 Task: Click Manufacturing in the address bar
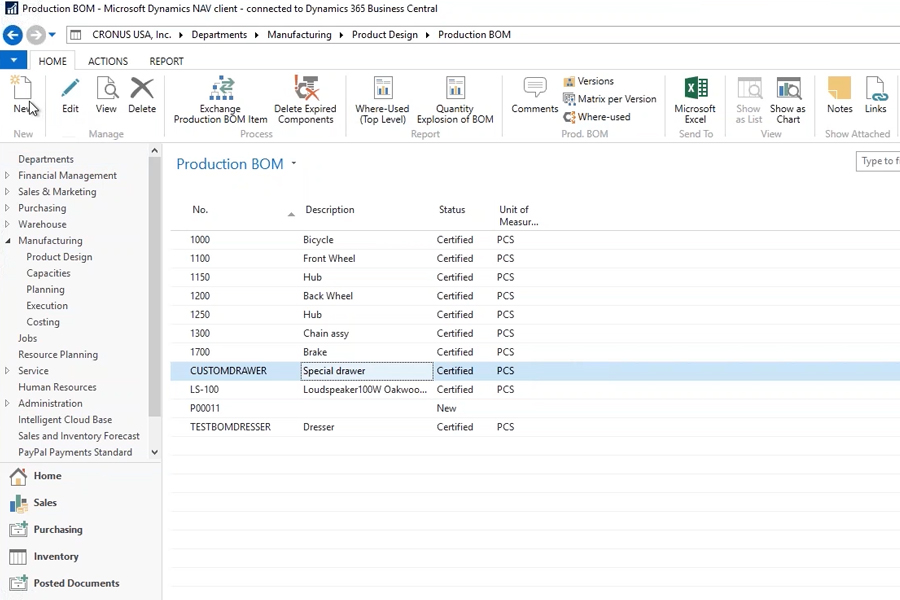point(299,35)
